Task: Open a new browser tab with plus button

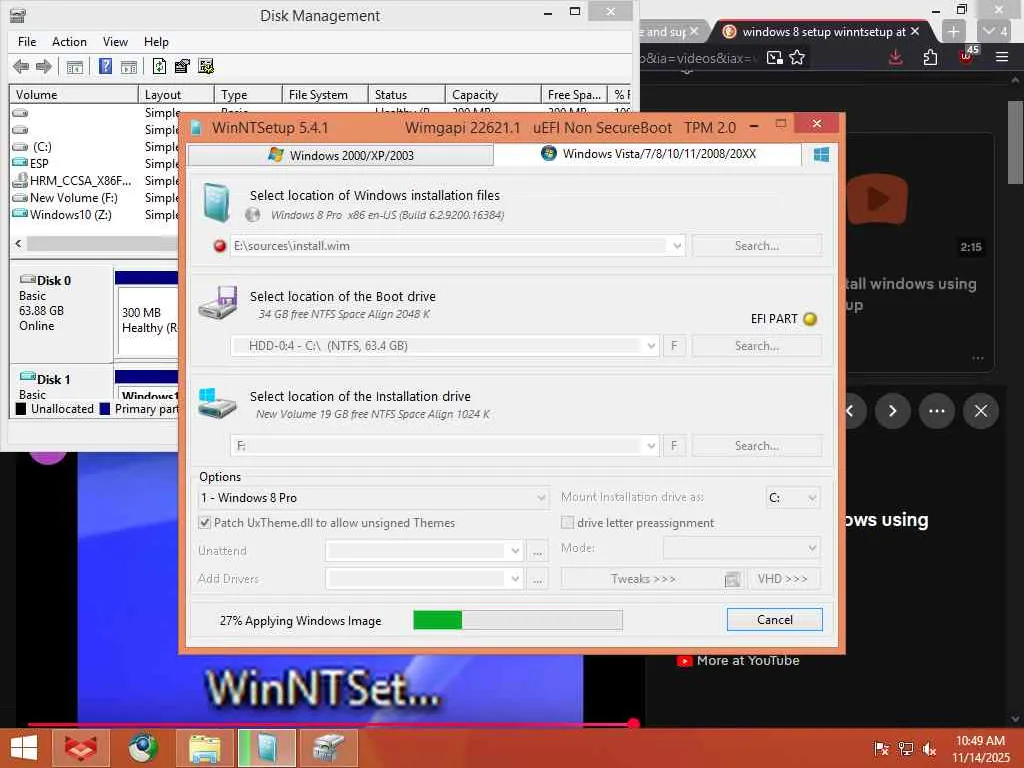Action: pyautogui.click(x=953, y=31)
